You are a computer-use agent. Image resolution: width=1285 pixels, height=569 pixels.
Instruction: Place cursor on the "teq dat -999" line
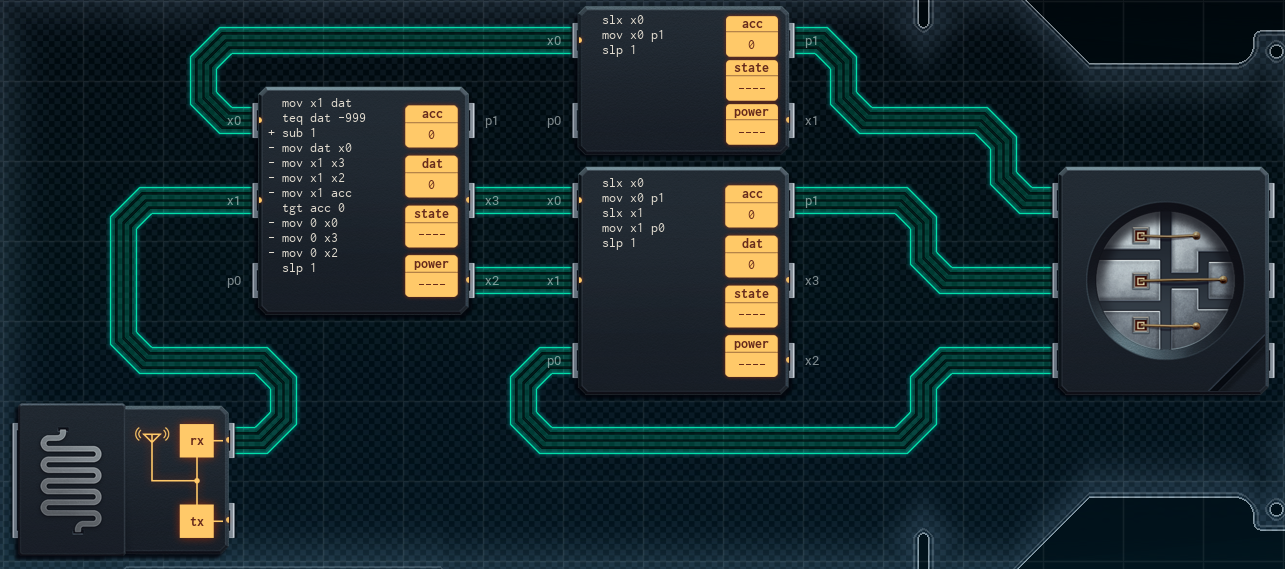323,118
